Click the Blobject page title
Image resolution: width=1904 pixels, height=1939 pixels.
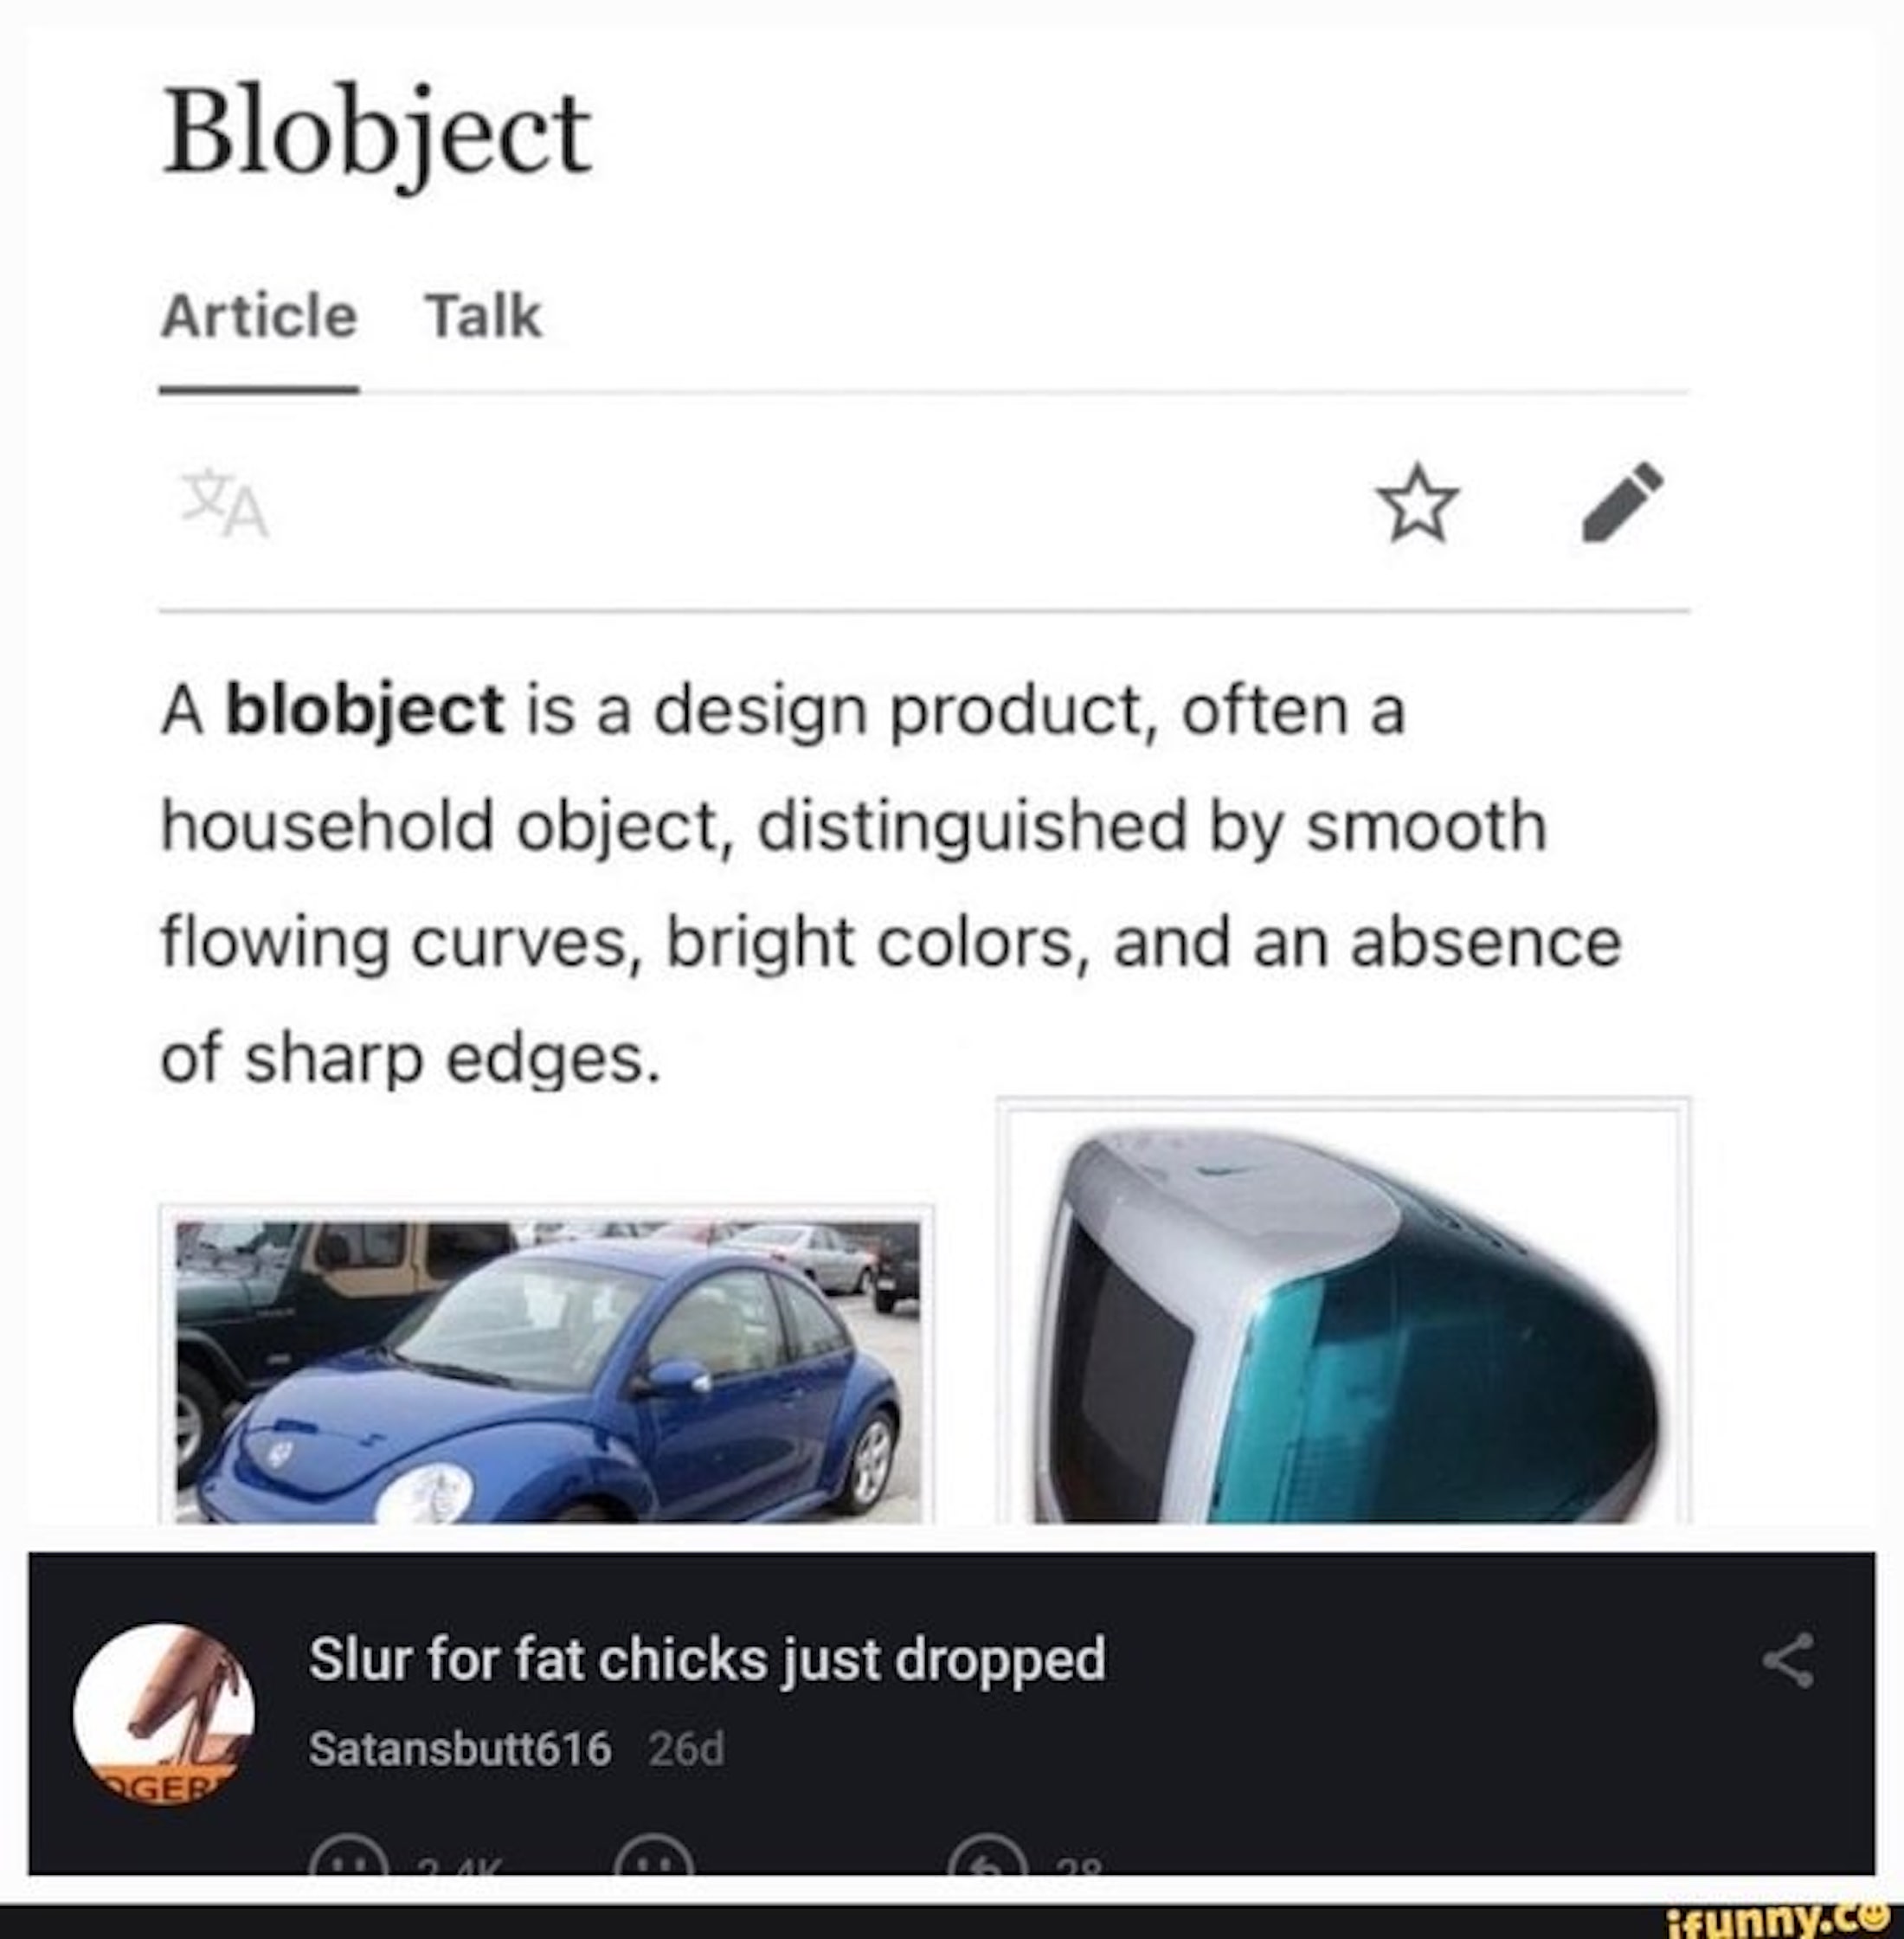pyautogui.click(x=377, y=133)
